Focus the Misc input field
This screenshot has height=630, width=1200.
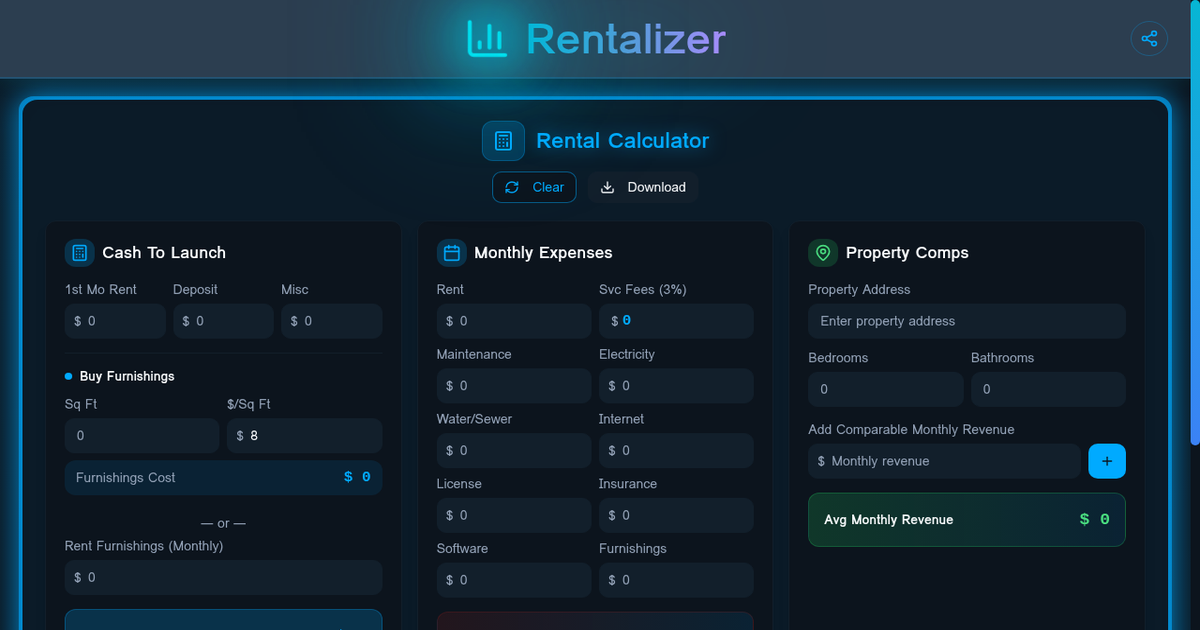pos(332,321)
